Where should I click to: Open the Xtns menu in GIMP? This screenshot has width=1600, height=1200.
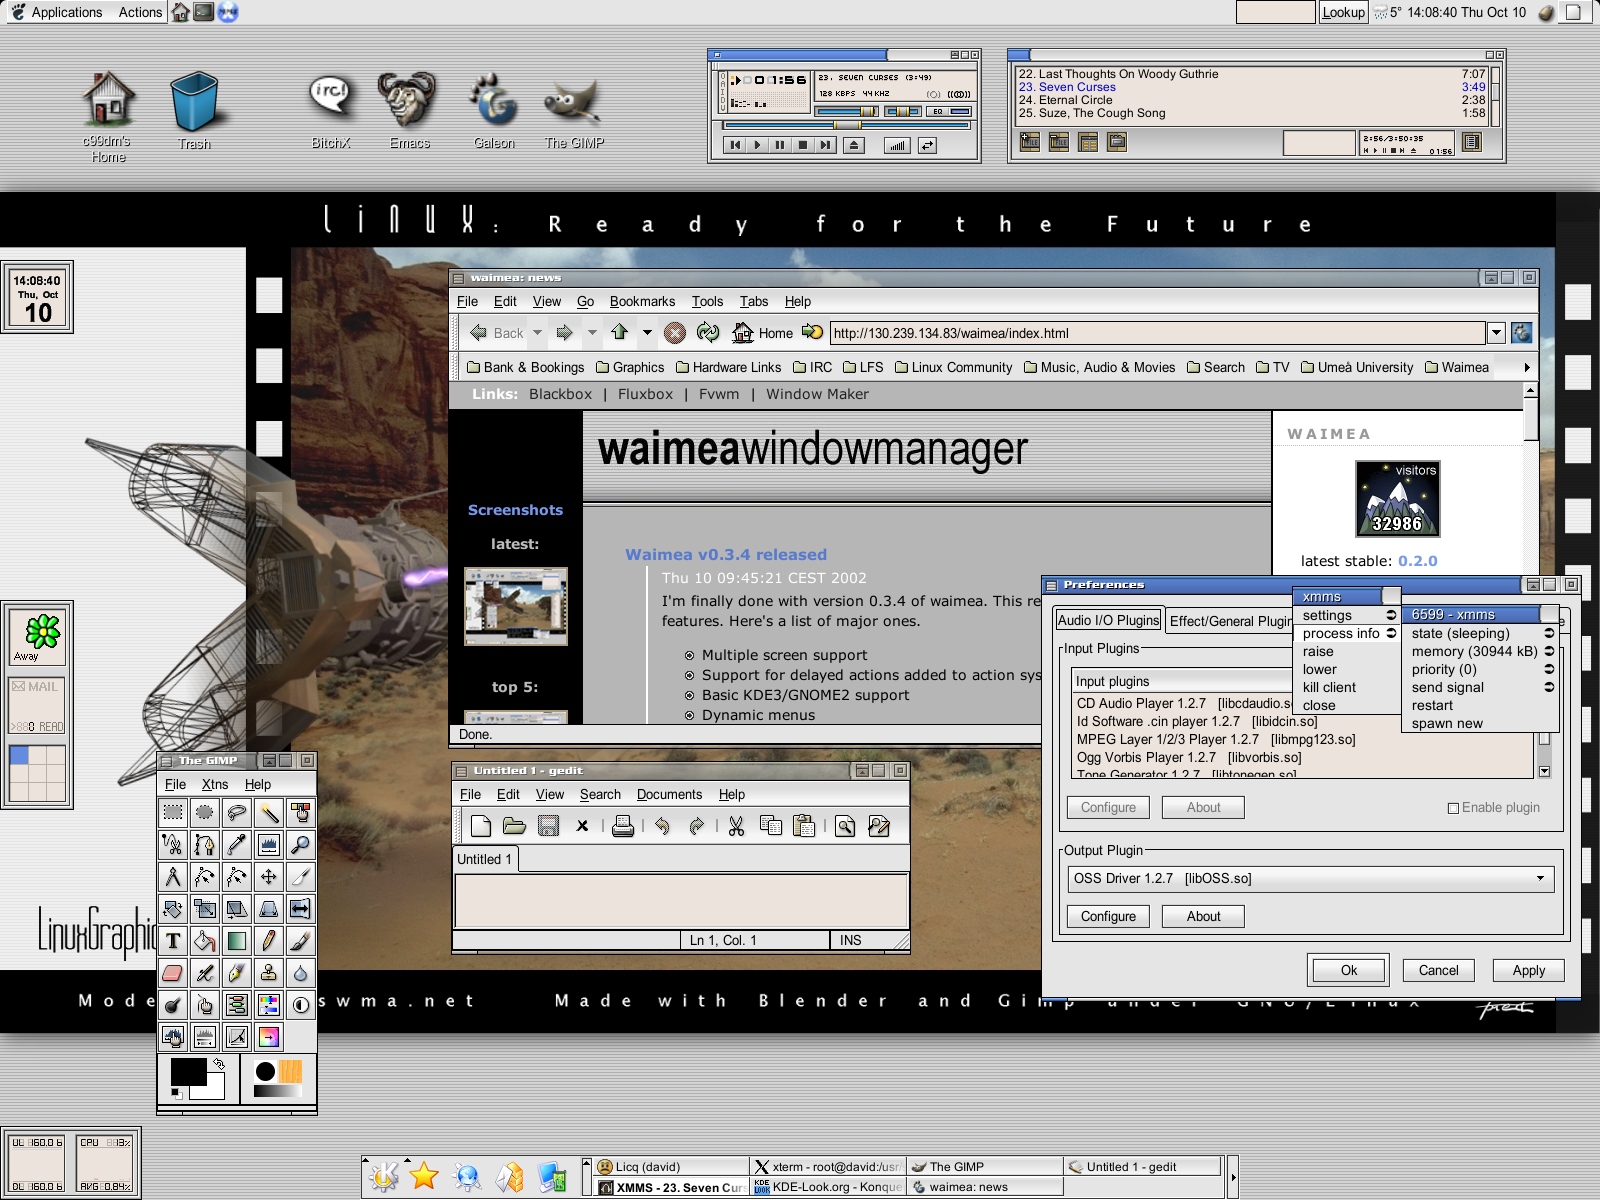pos(215,784)
